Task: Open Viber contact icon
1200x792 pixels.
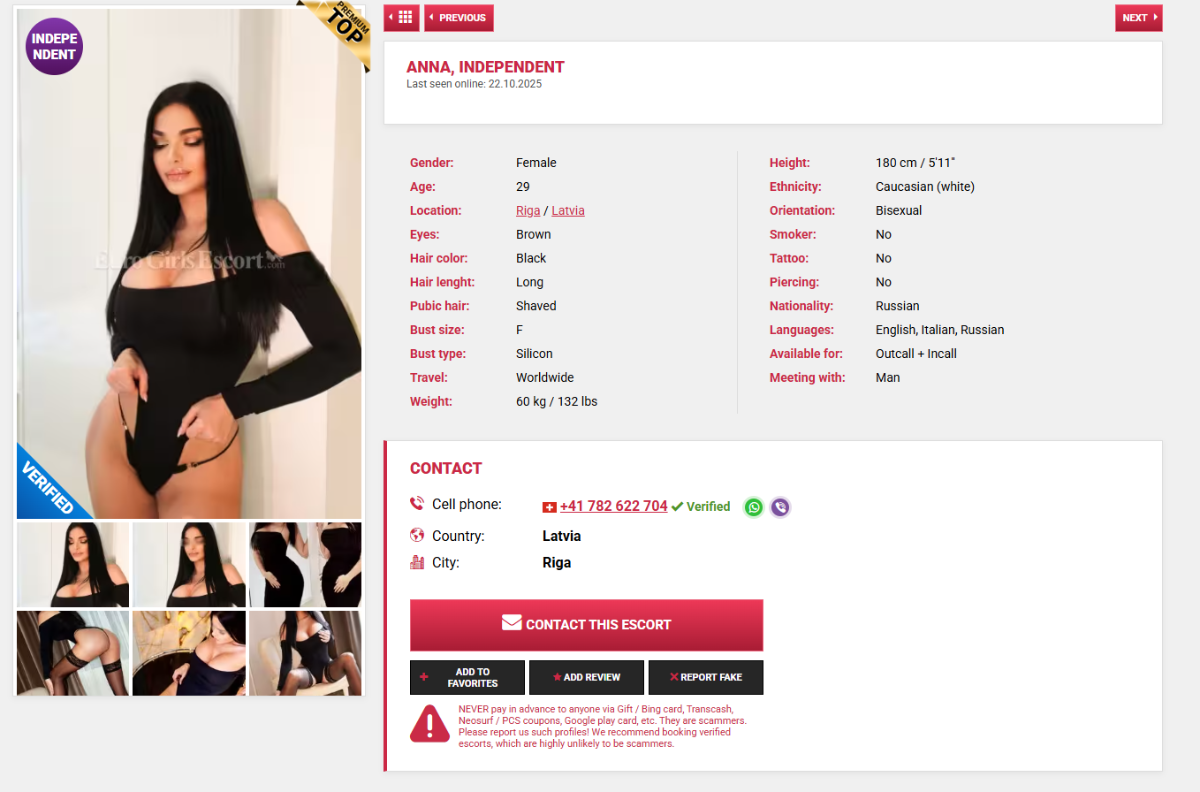Action: 780,507
